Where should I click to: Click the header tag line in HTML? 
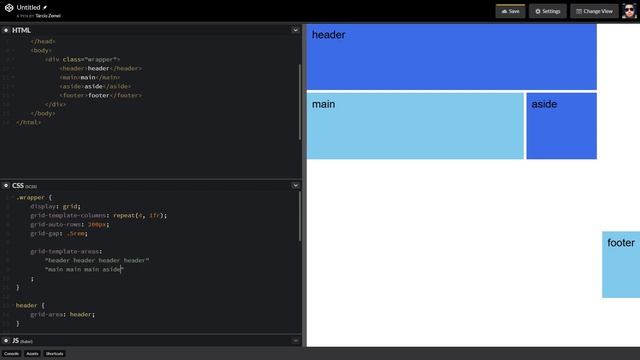coord(101,68)
